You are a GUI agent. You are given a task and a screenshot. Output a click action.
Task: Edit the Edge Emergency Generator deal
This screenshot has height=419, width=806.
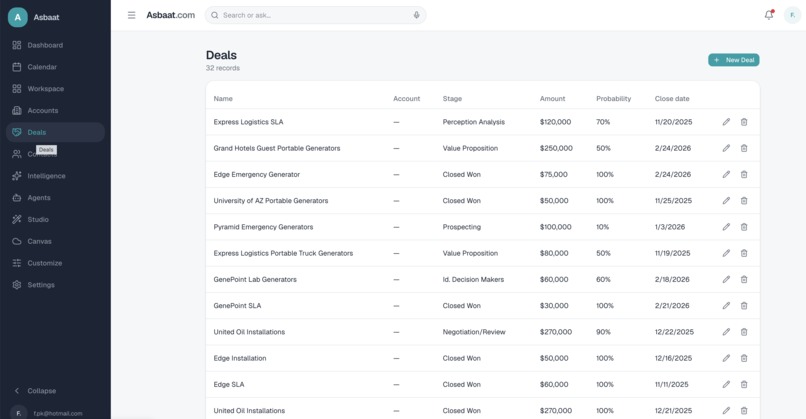pyautogui.click(x=726, y=174)
